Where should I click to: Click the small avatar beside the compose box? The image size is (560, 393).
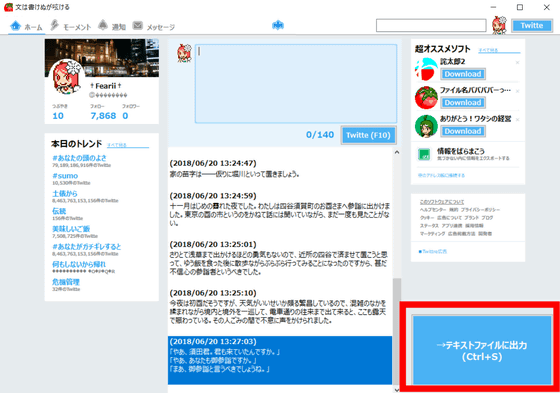(184, 53)
